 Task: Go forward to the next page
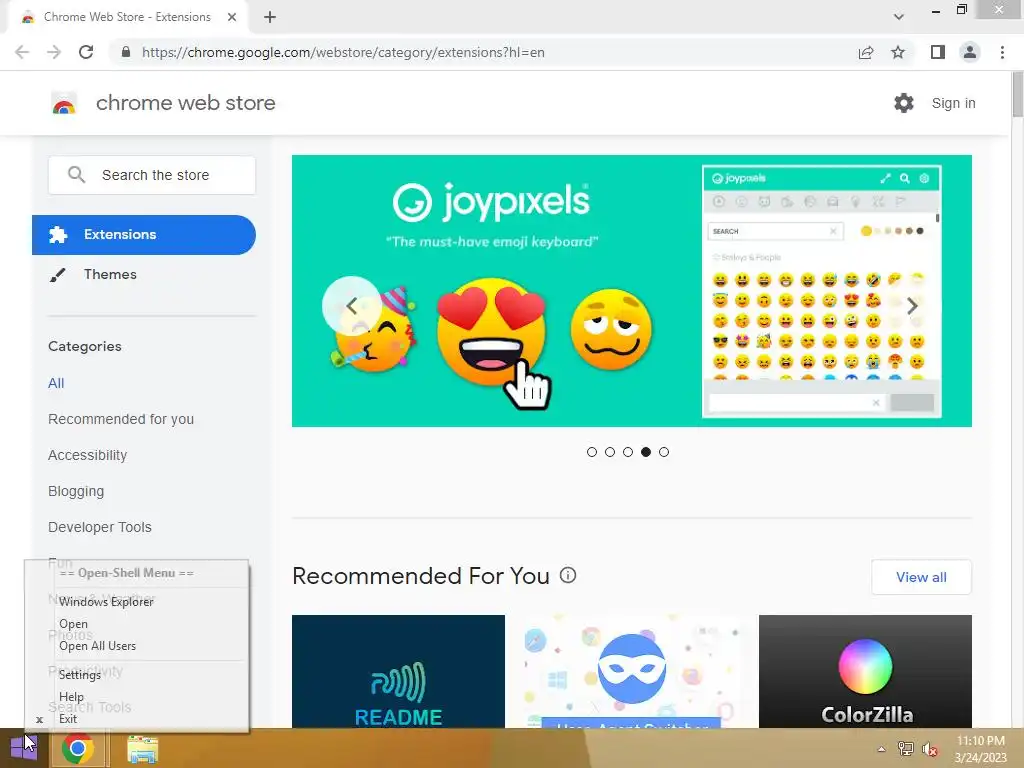coord(54,52)
